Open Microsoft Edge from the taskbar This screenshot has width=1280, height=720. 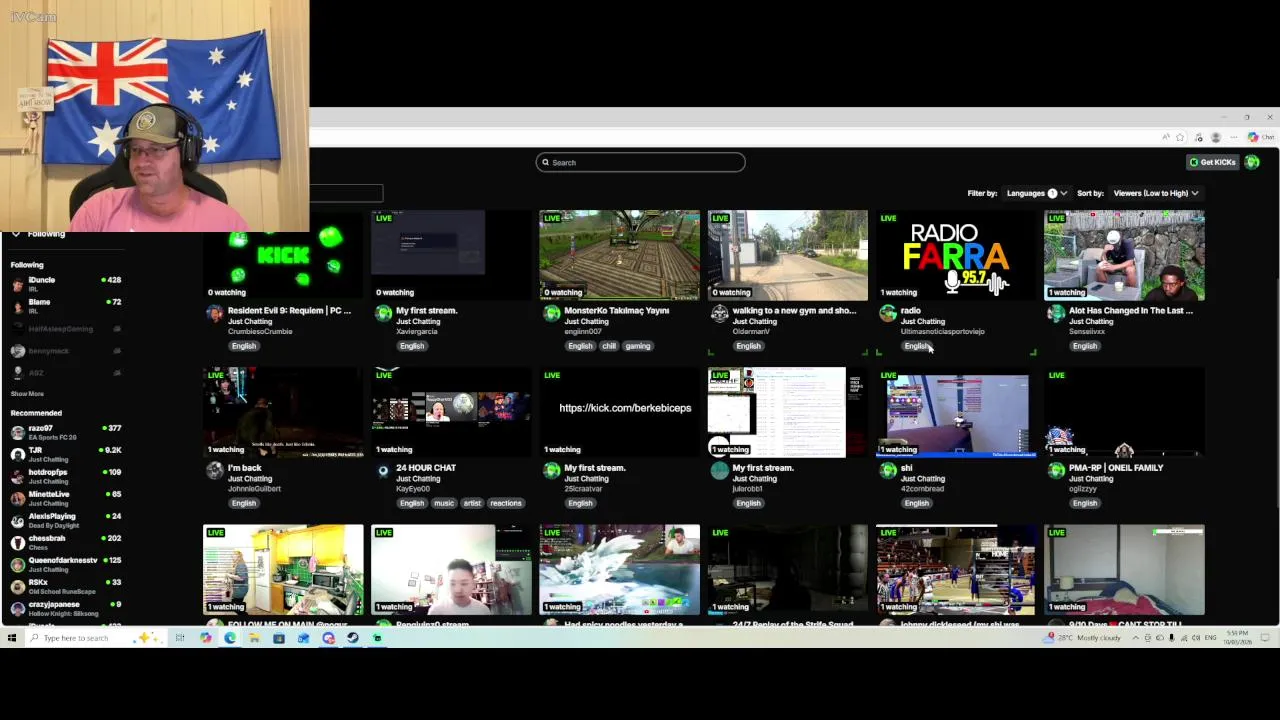tap(230, 638)
